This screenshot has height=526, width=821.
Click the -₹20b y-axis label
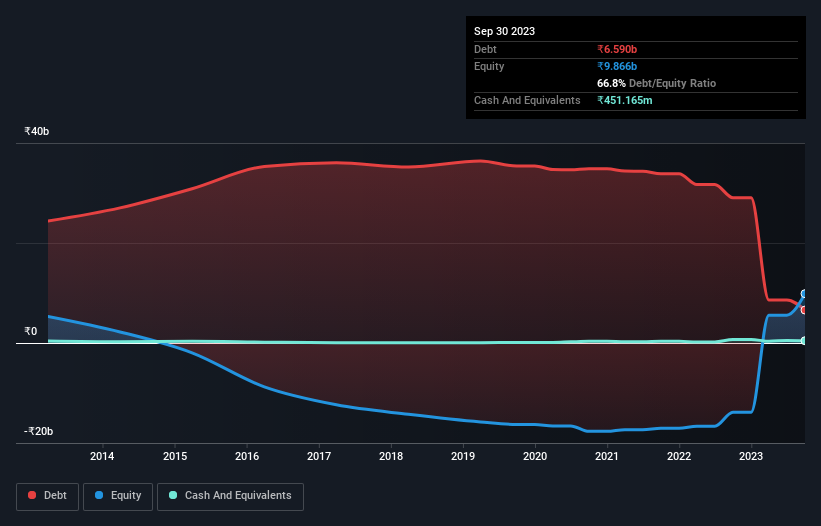(39, 431)
